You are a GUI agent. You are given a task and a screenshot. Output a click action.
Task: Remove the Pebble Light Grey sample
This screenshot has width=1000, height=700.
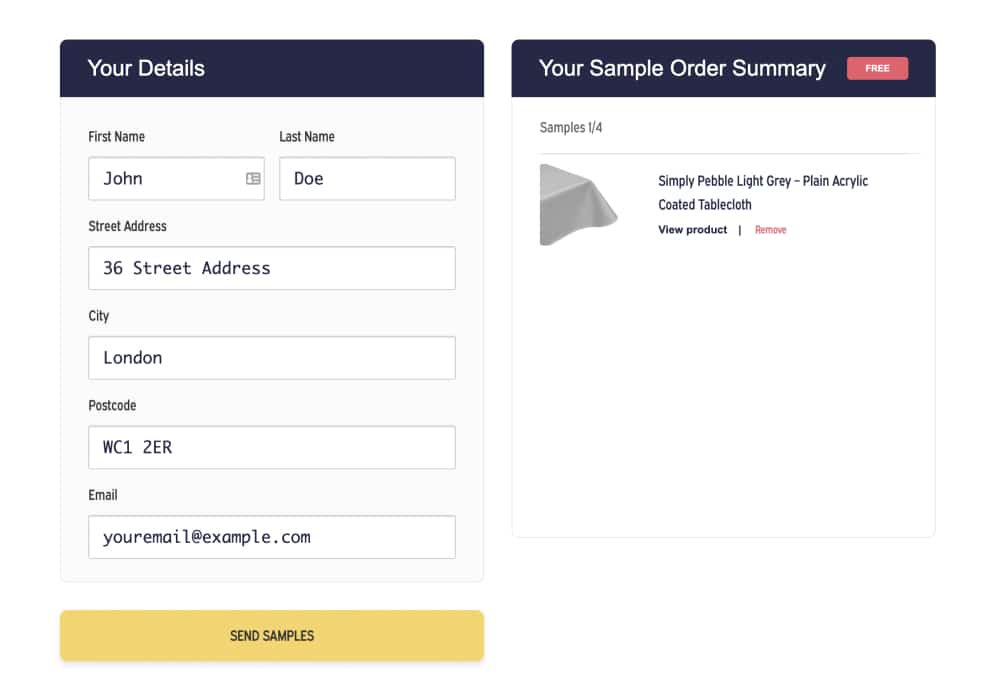coord(770,230)
